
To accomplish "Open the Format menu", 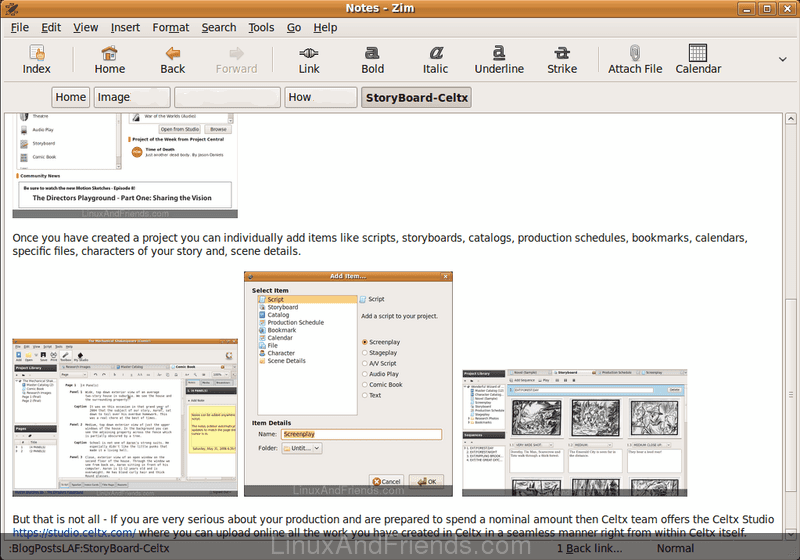I will click(x=170, y=27).
